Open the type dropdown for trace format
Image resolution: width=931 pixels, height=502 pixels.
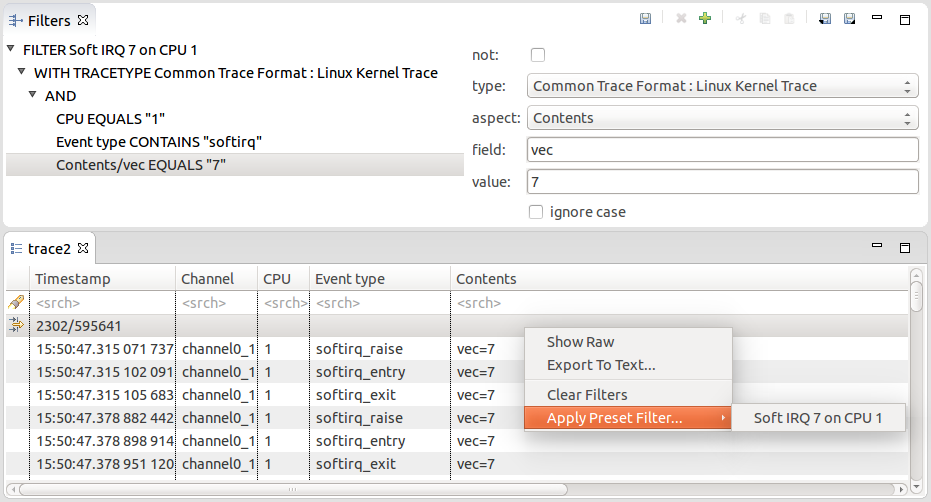721,86
